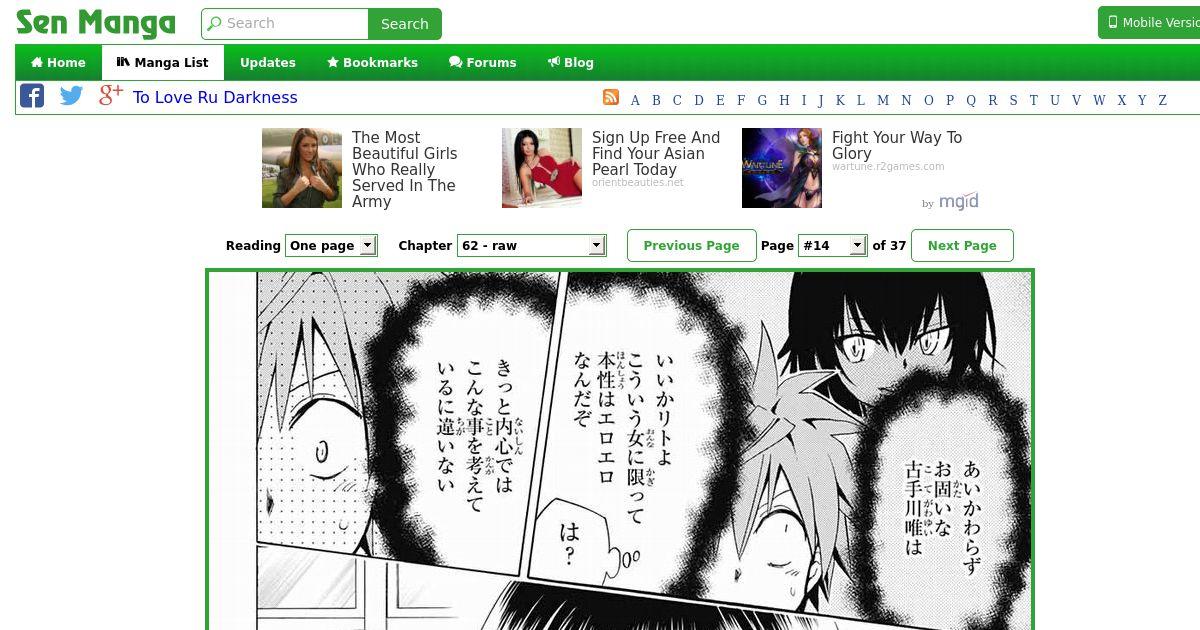Open the Manga List tab
The image size is (1200, 630).
[162, 62]
